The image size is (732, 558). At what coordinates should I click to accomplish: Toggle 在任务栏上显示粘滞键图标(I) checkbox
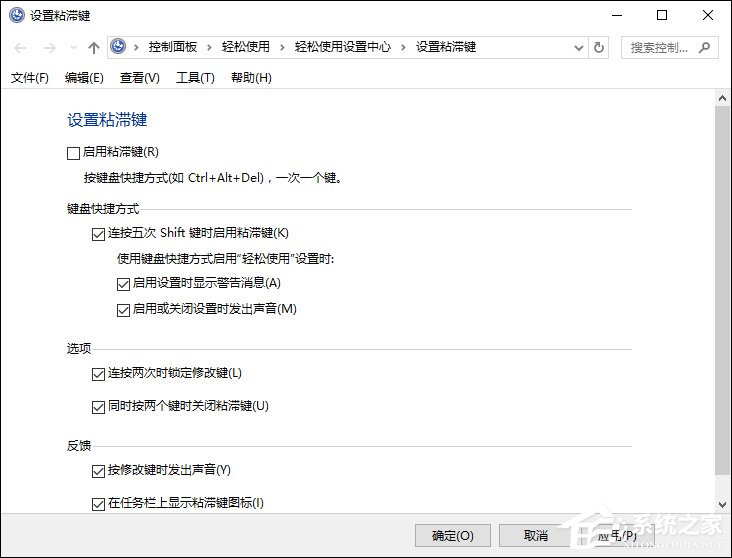98,504
